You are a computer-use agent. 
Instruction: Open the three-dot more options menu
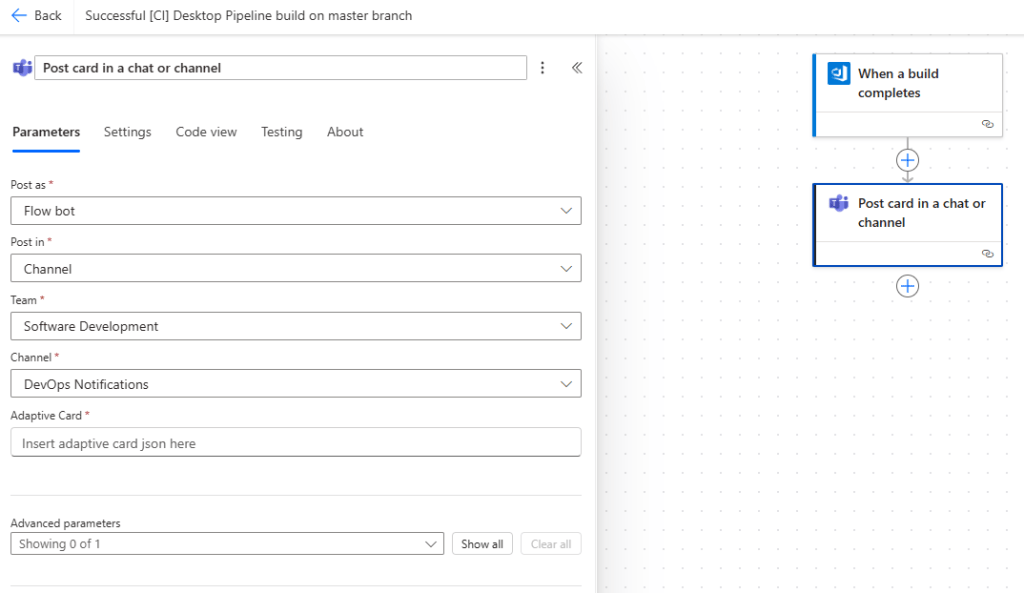543,68
